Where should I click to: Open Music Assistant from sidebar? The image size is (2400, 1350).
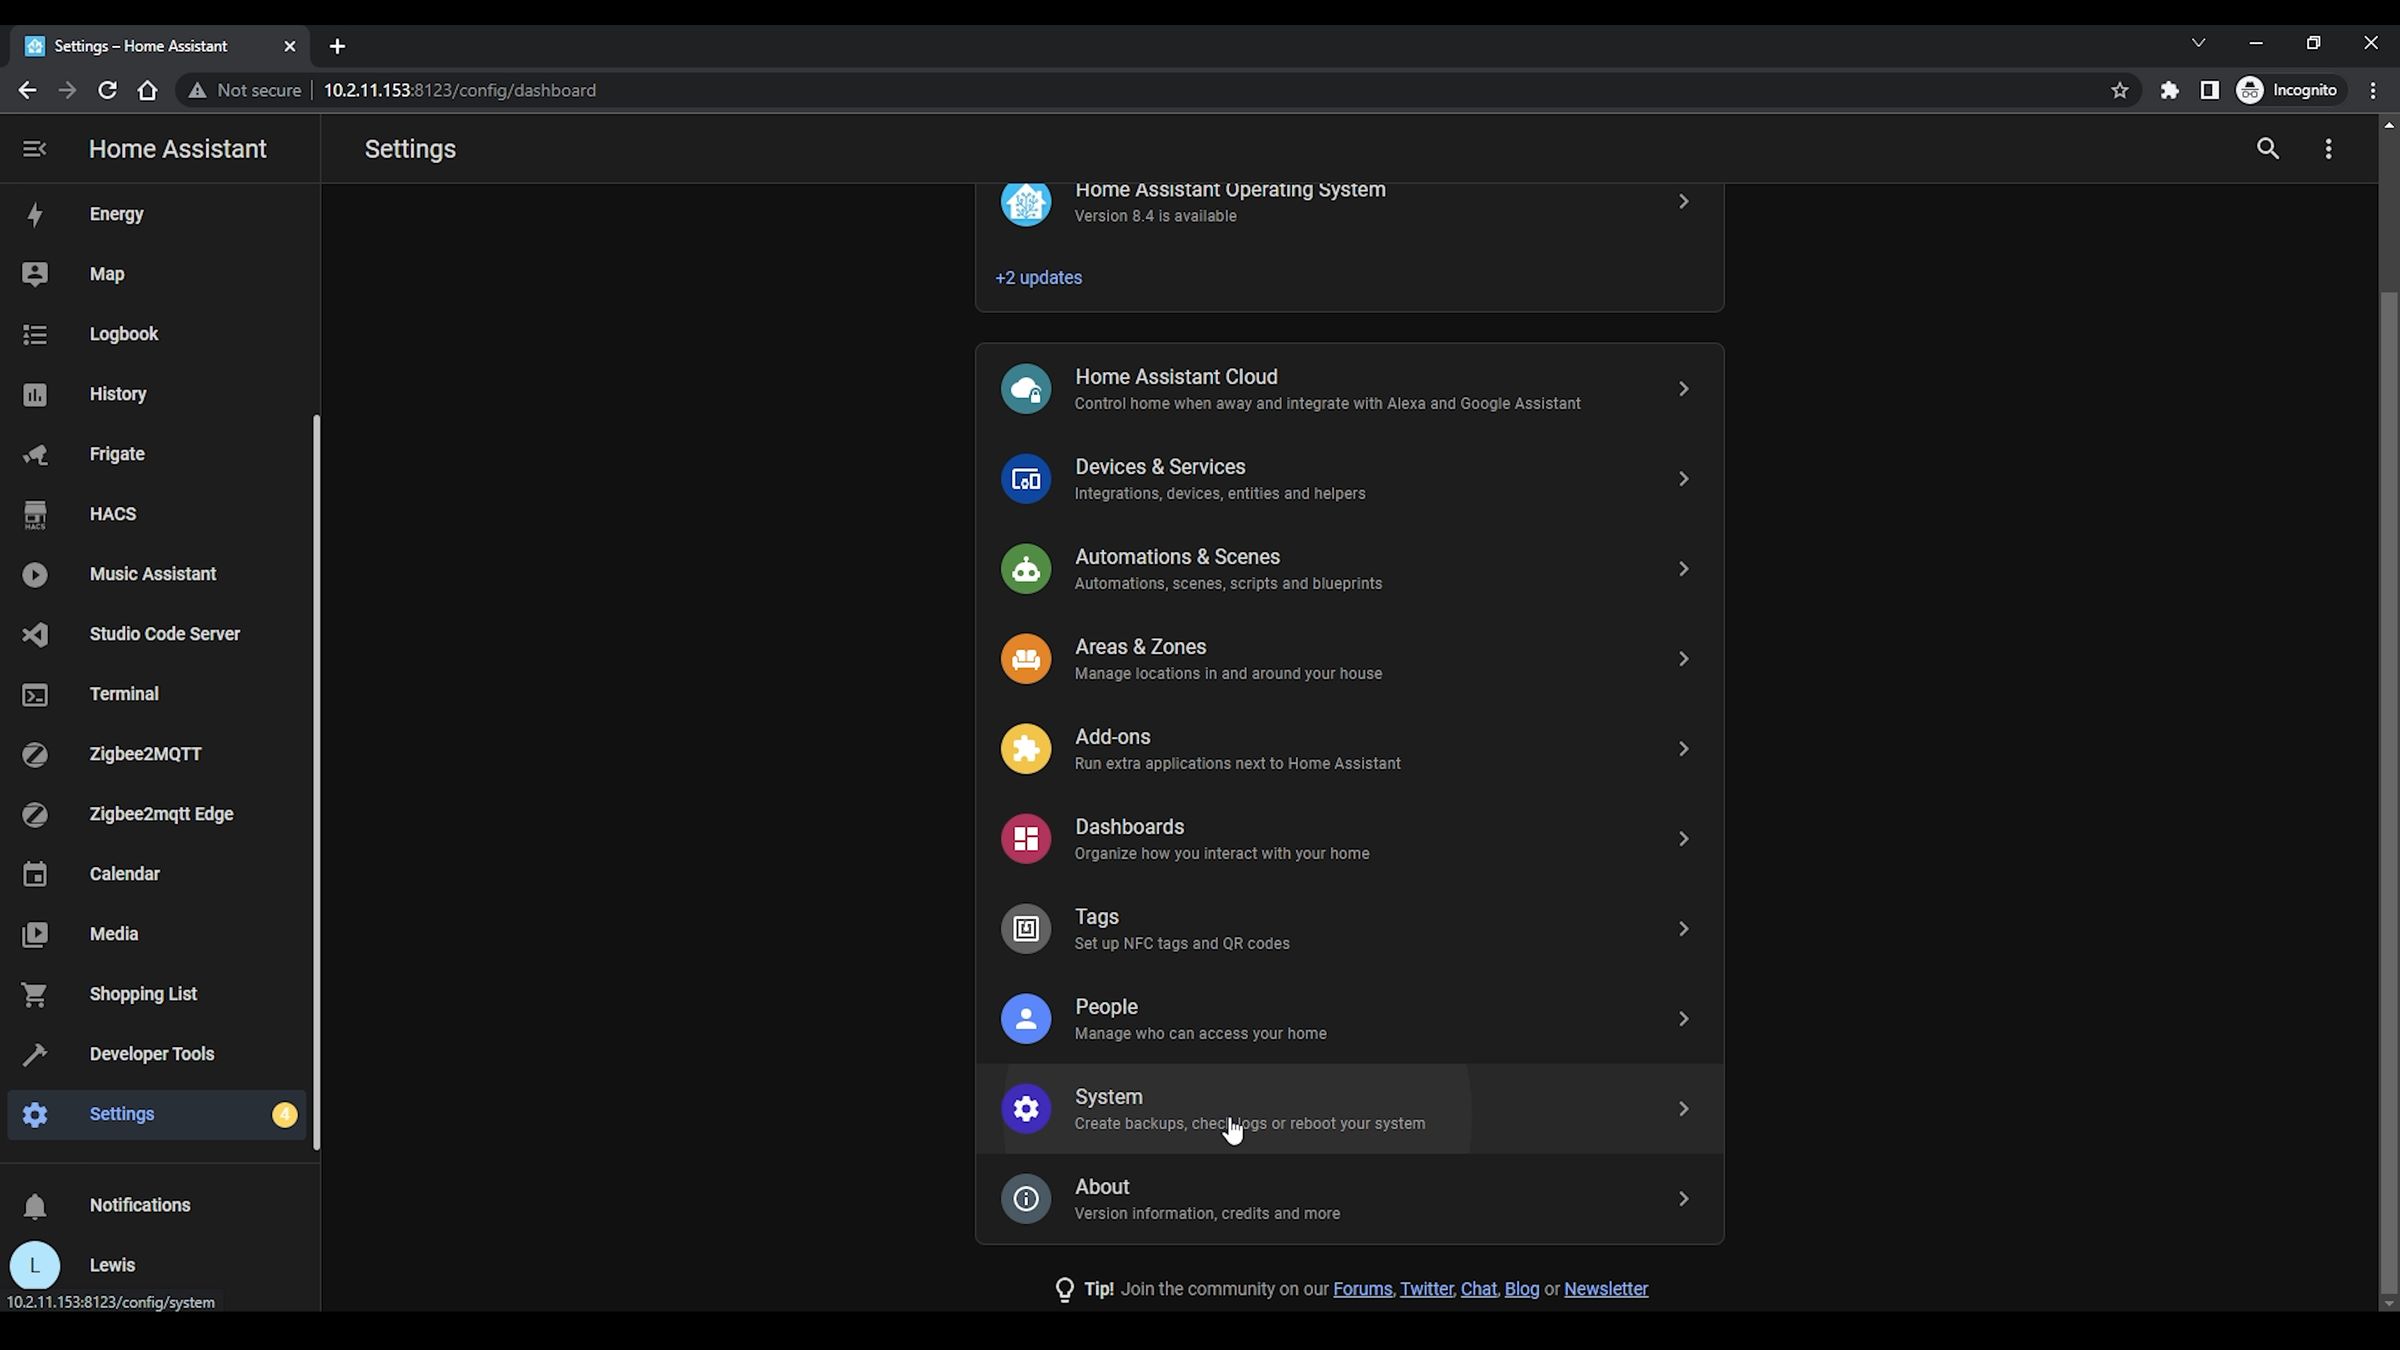pos(152,574)
